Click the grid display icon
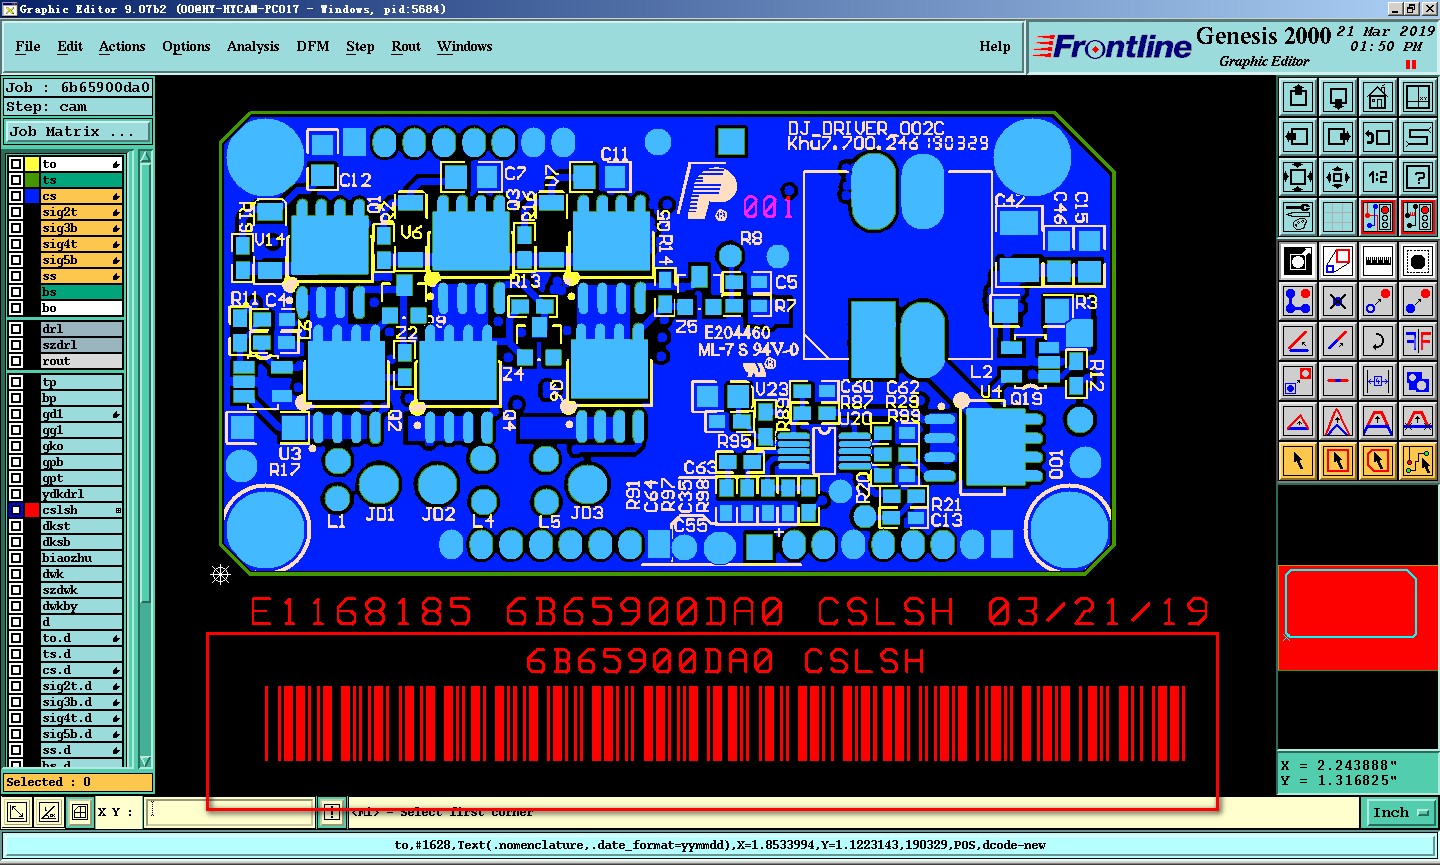The height and width of the screenshot is (865, 1440). pyautogui.click(x=1338, y=217)
